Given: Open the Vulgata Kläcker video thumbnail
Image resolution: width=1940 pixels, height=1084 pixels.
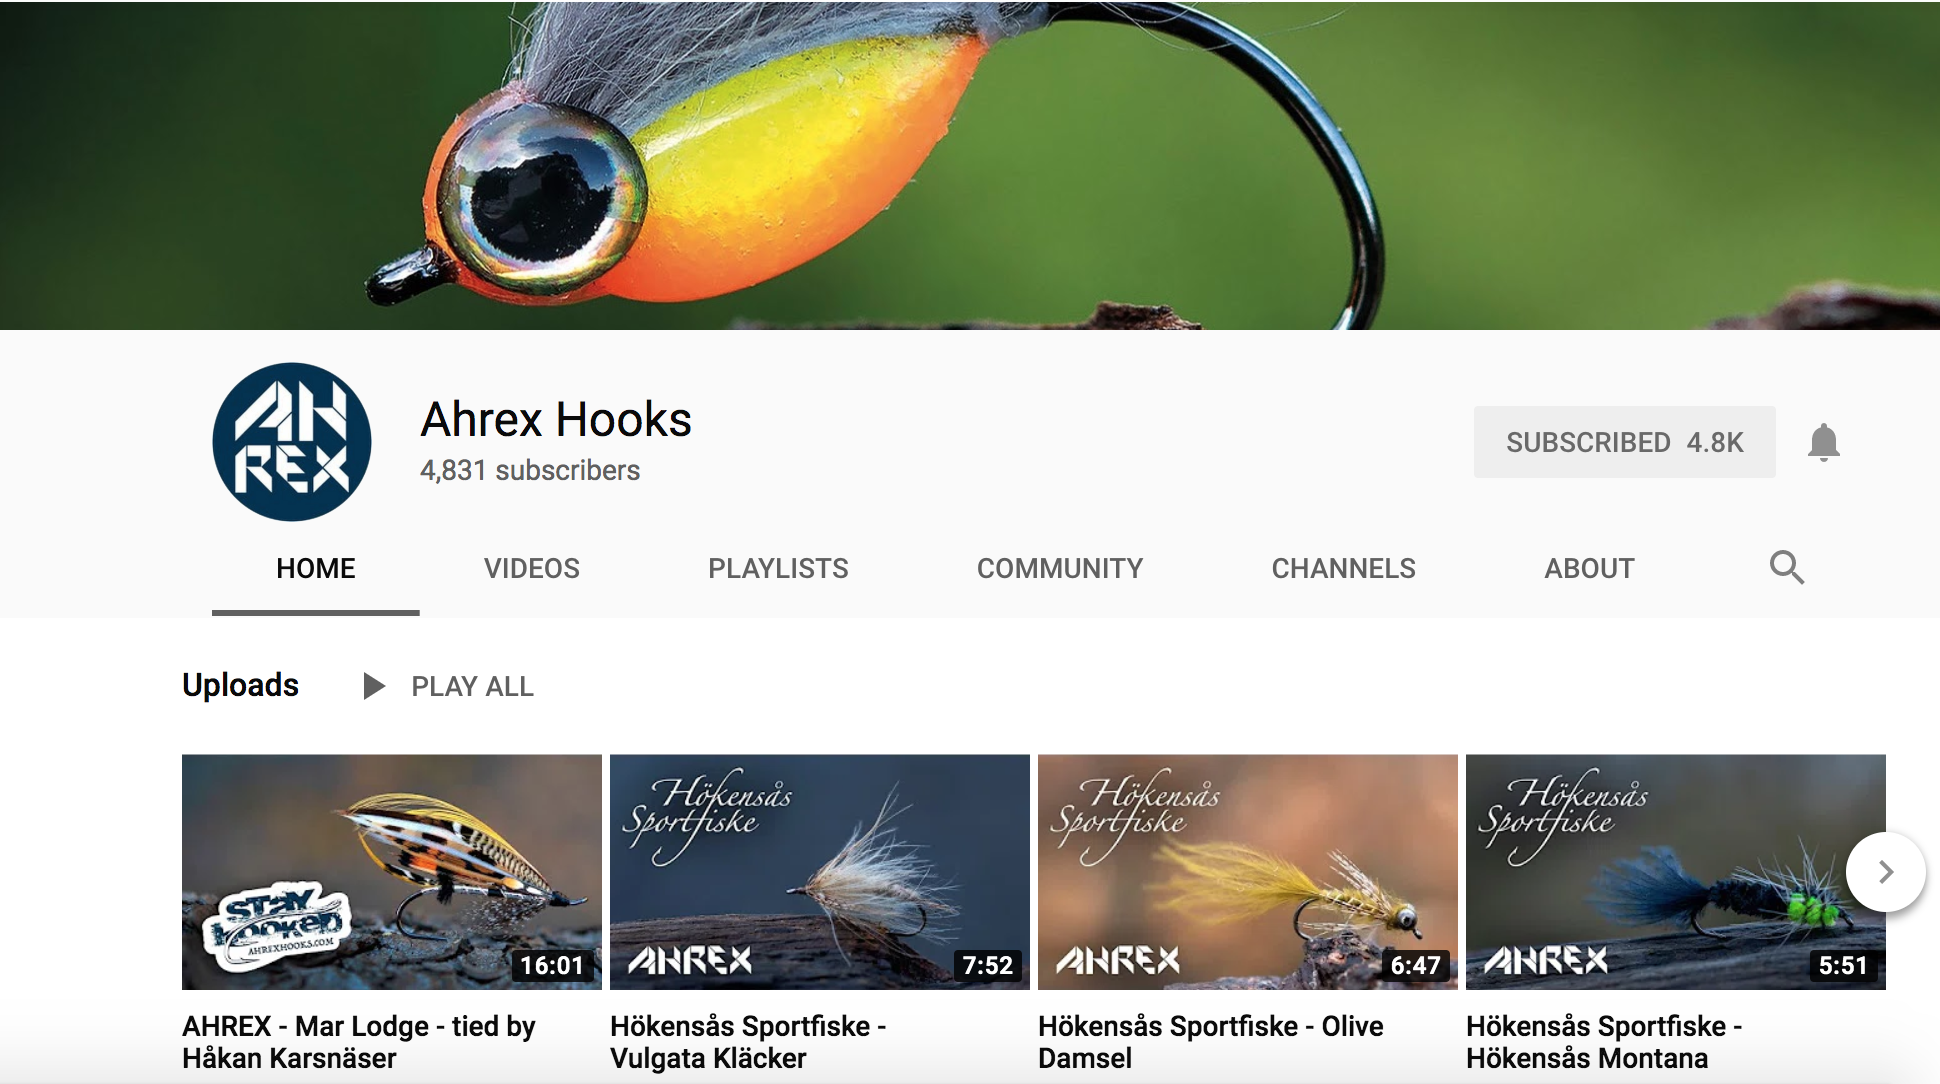Looking at the screenshot, I should point(820,872).
